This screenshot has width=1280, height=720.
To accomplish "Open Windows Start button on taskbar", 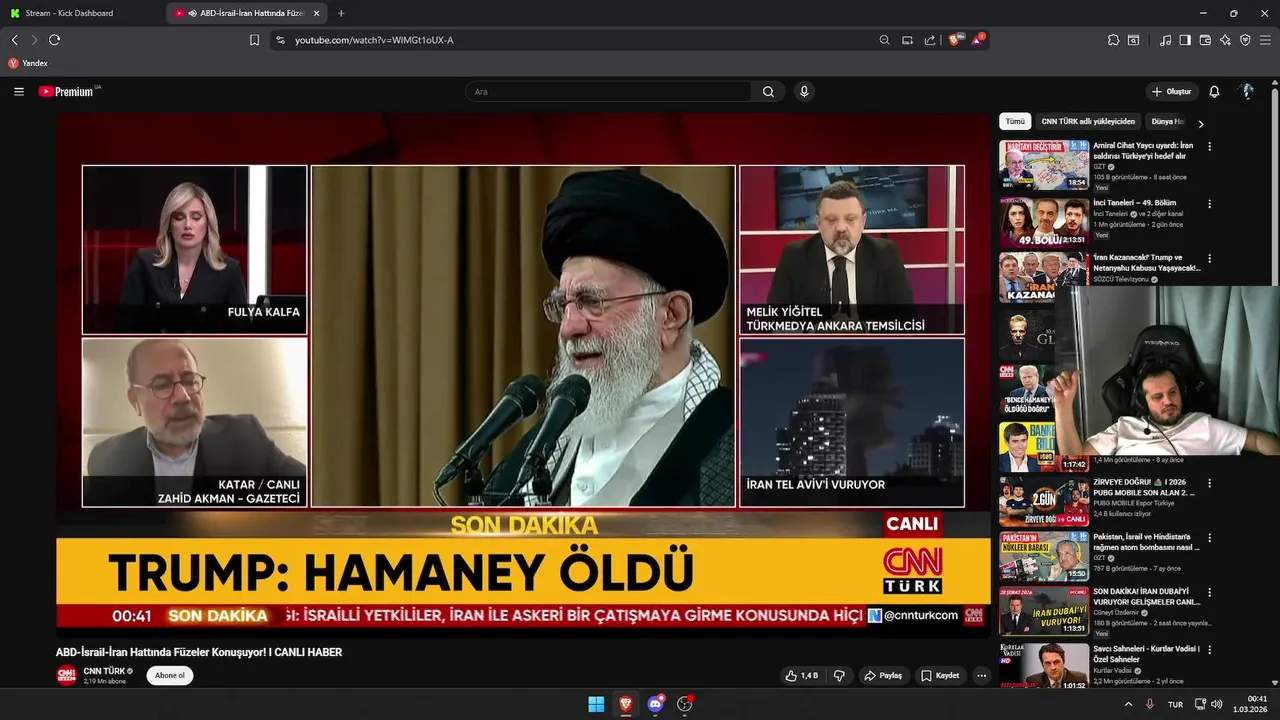I will [x=596, y=704].
